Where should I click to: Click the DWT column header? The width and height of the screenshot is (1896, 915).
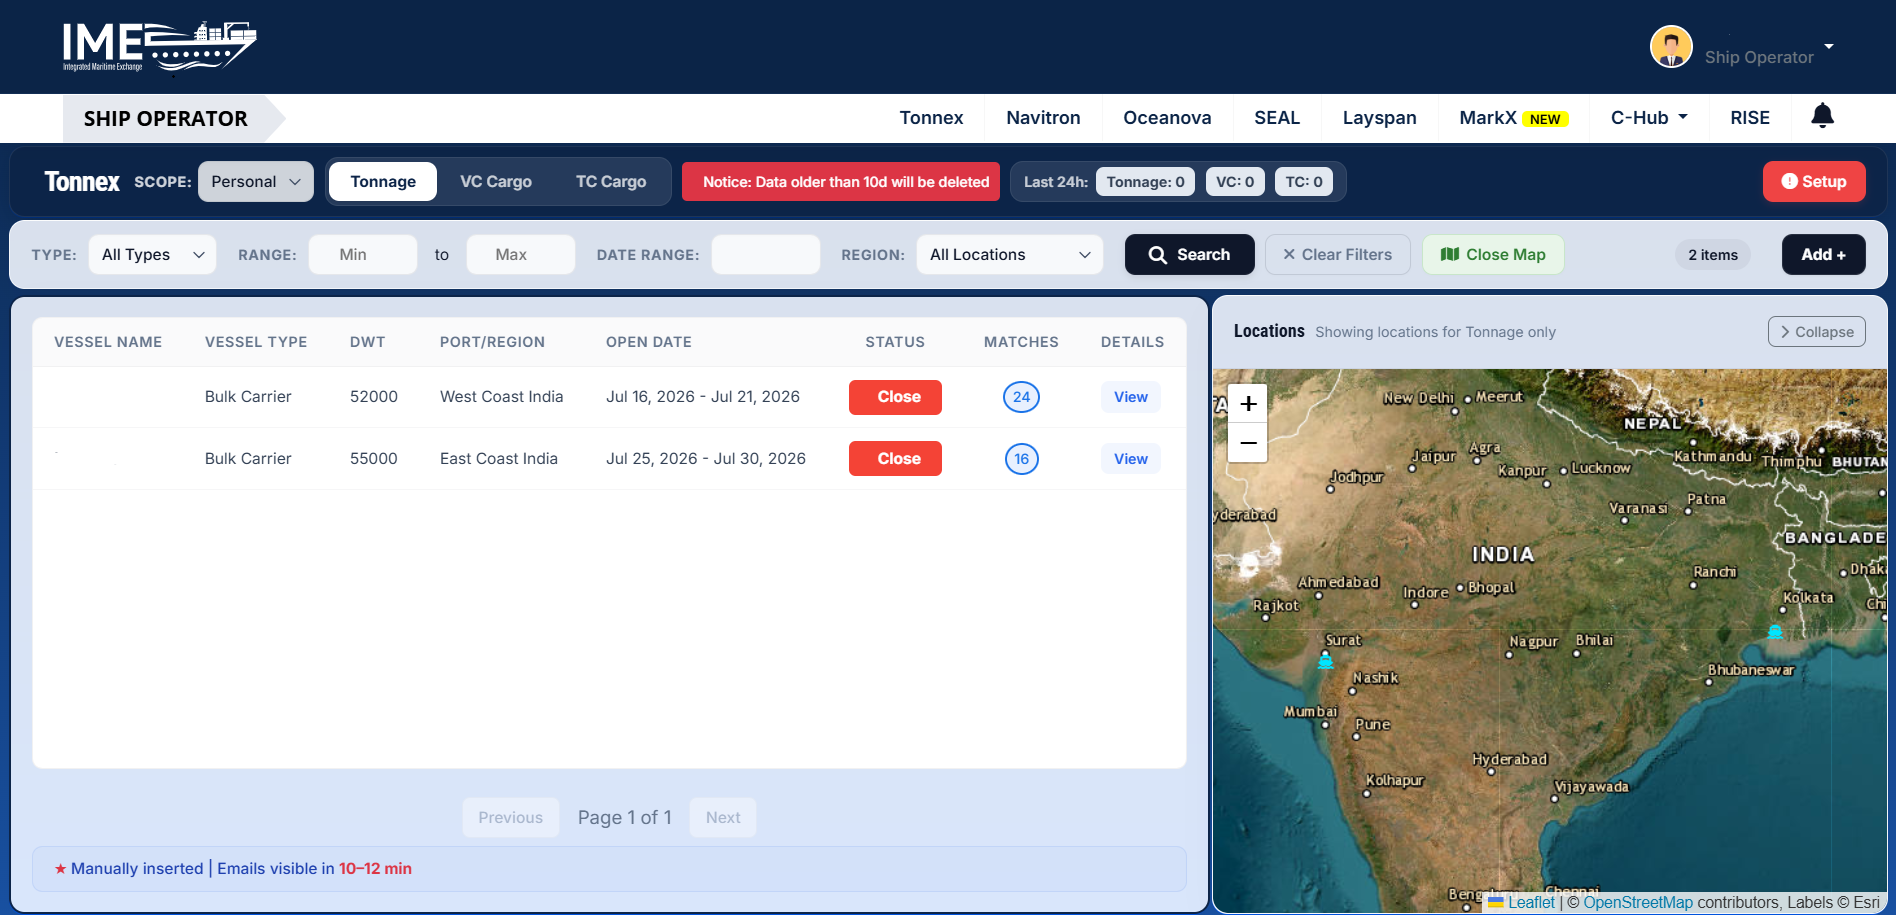pos(368,342)
